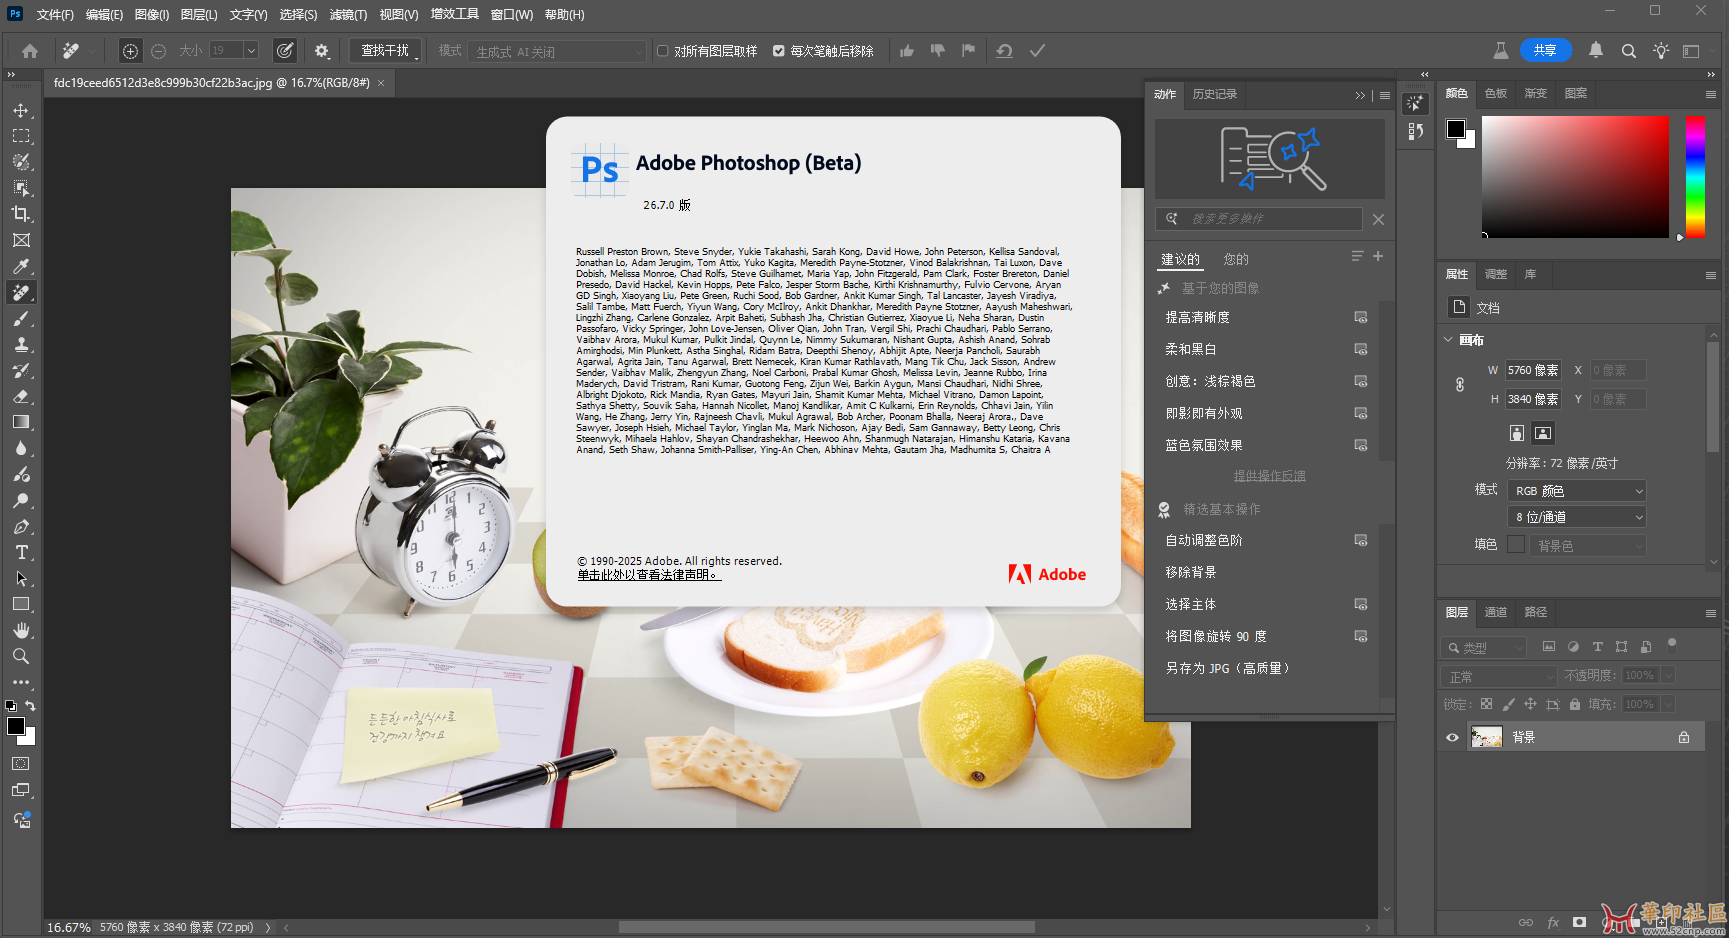Viewport: 1729px width, 938px height.
Task: Select the Move tool
Action: tap(21, 110)
